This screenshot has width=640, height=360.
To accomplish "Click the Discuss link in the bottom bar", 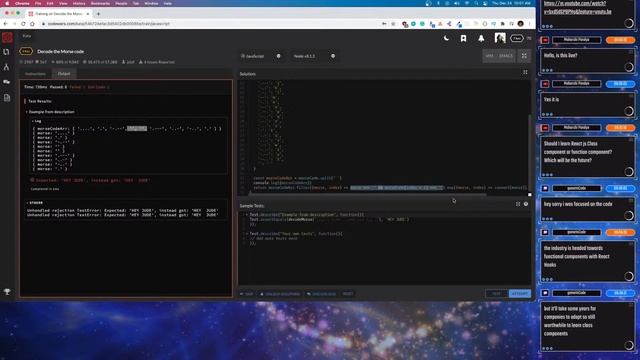I will click(x=322, y=294).
